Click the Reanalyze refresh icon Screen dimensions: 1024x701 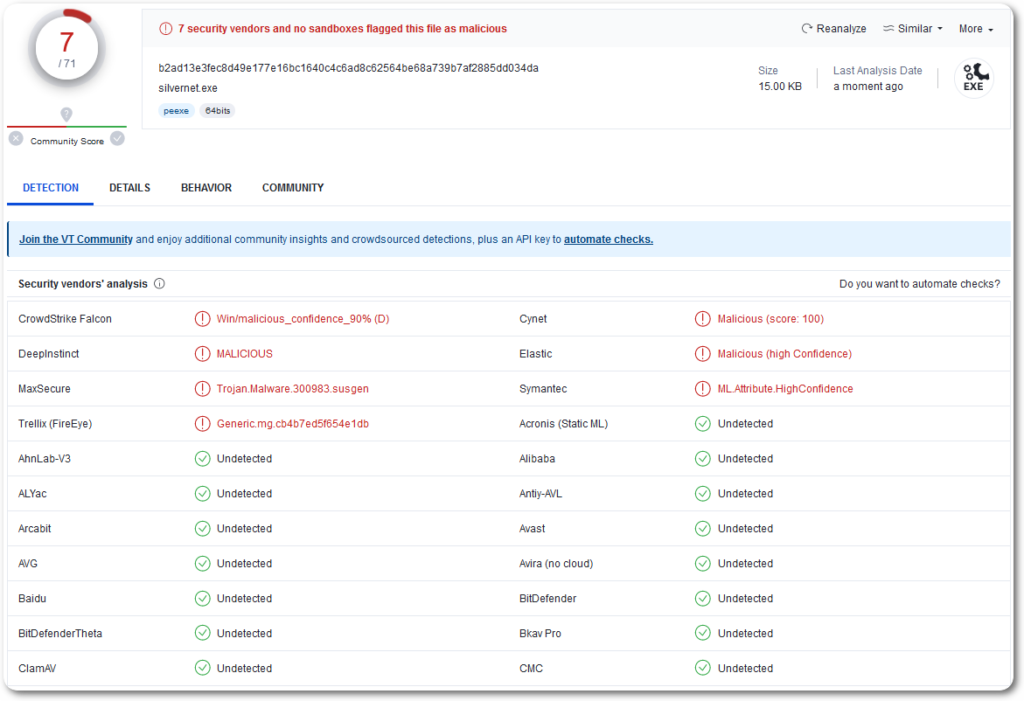(807, 29)
